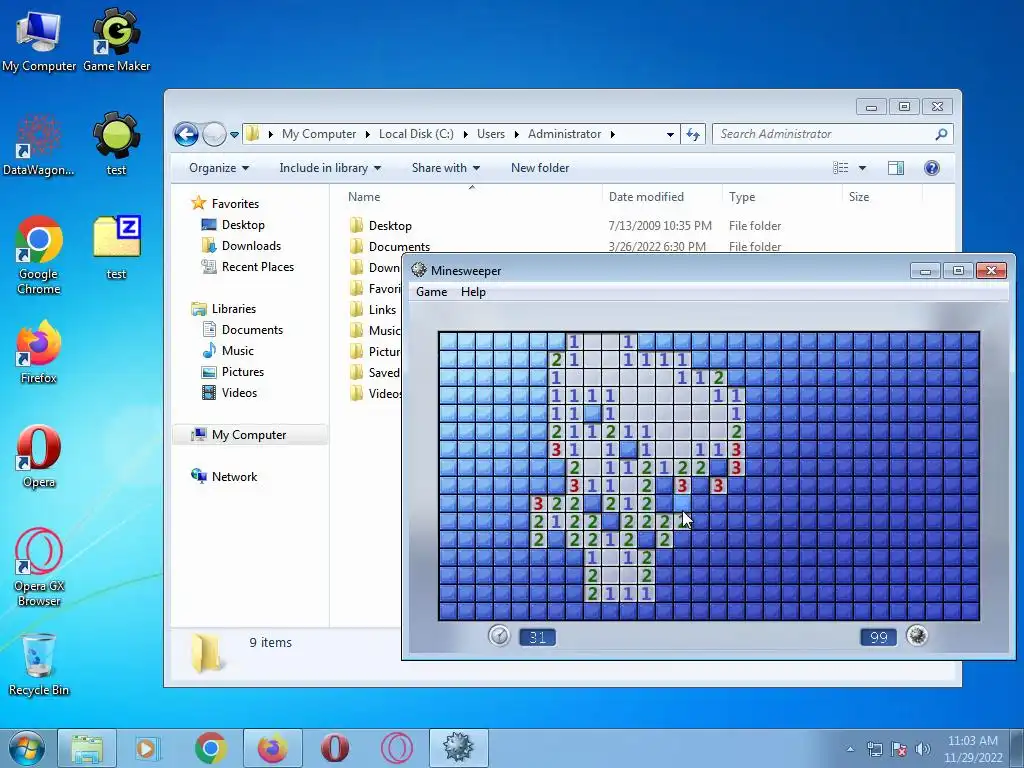The image size is (1024, 768).
Task: Click the taskbar clock and date
Action: tap(973, 749)
